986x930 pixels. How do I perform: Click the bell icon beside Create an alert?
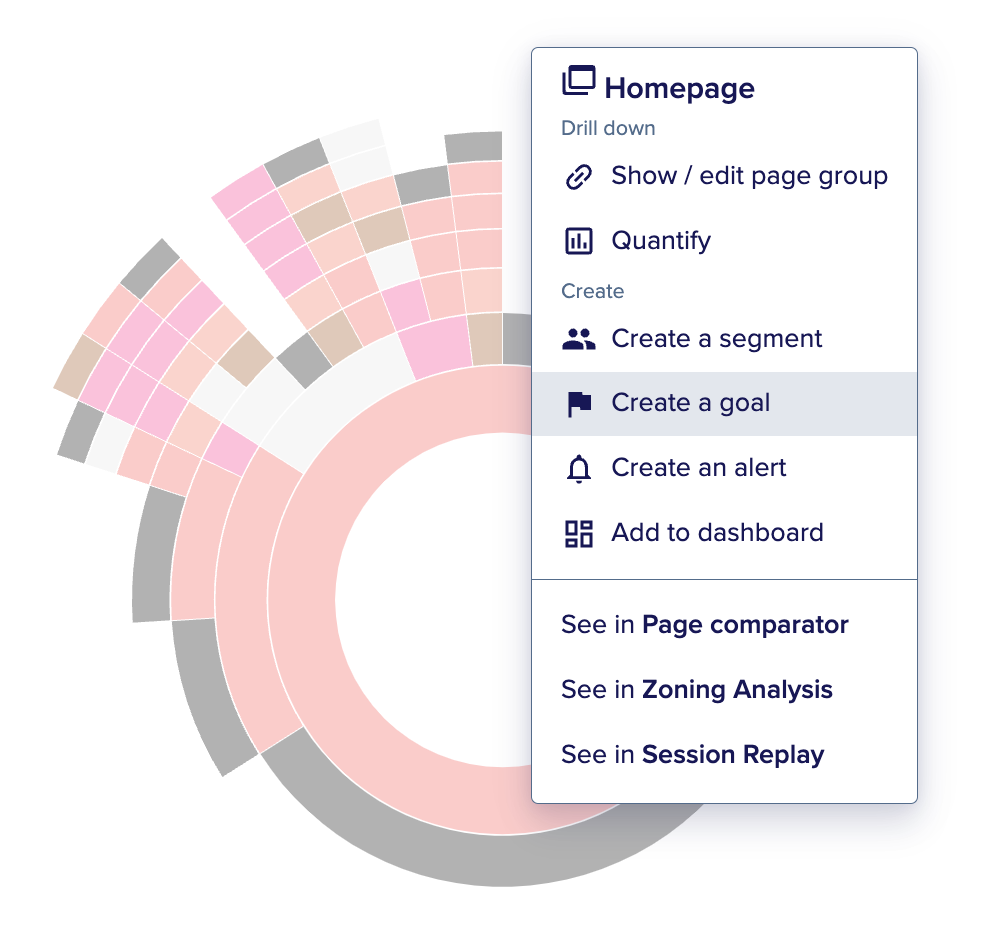(x=579, y=467)
